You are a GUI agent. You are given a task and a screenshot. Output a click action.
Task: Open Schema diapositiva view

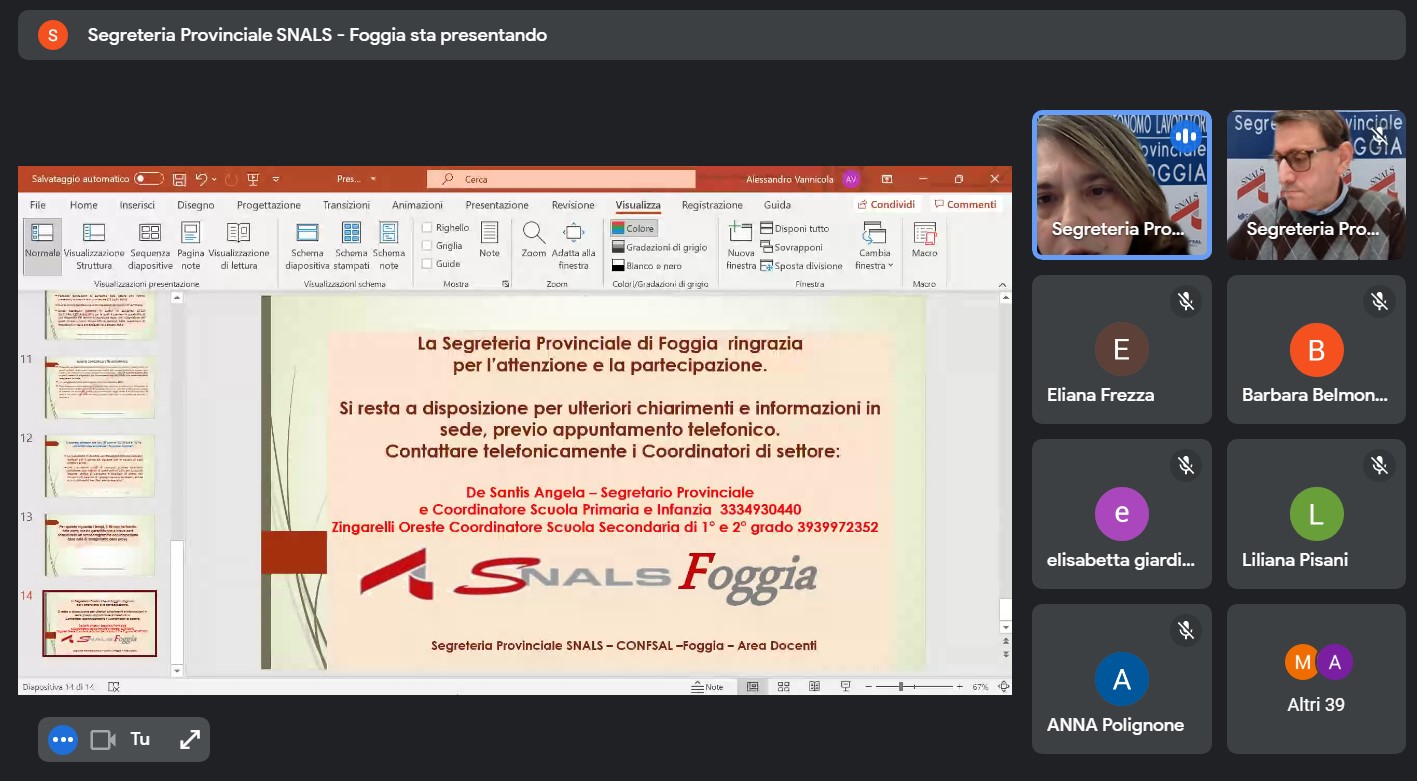(x=307, y=246)
